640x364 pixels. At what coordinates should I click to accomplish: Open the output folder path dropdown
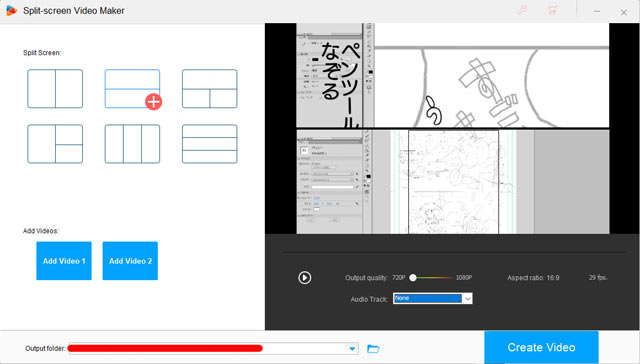pyautogui.click(x=352, y=348)
